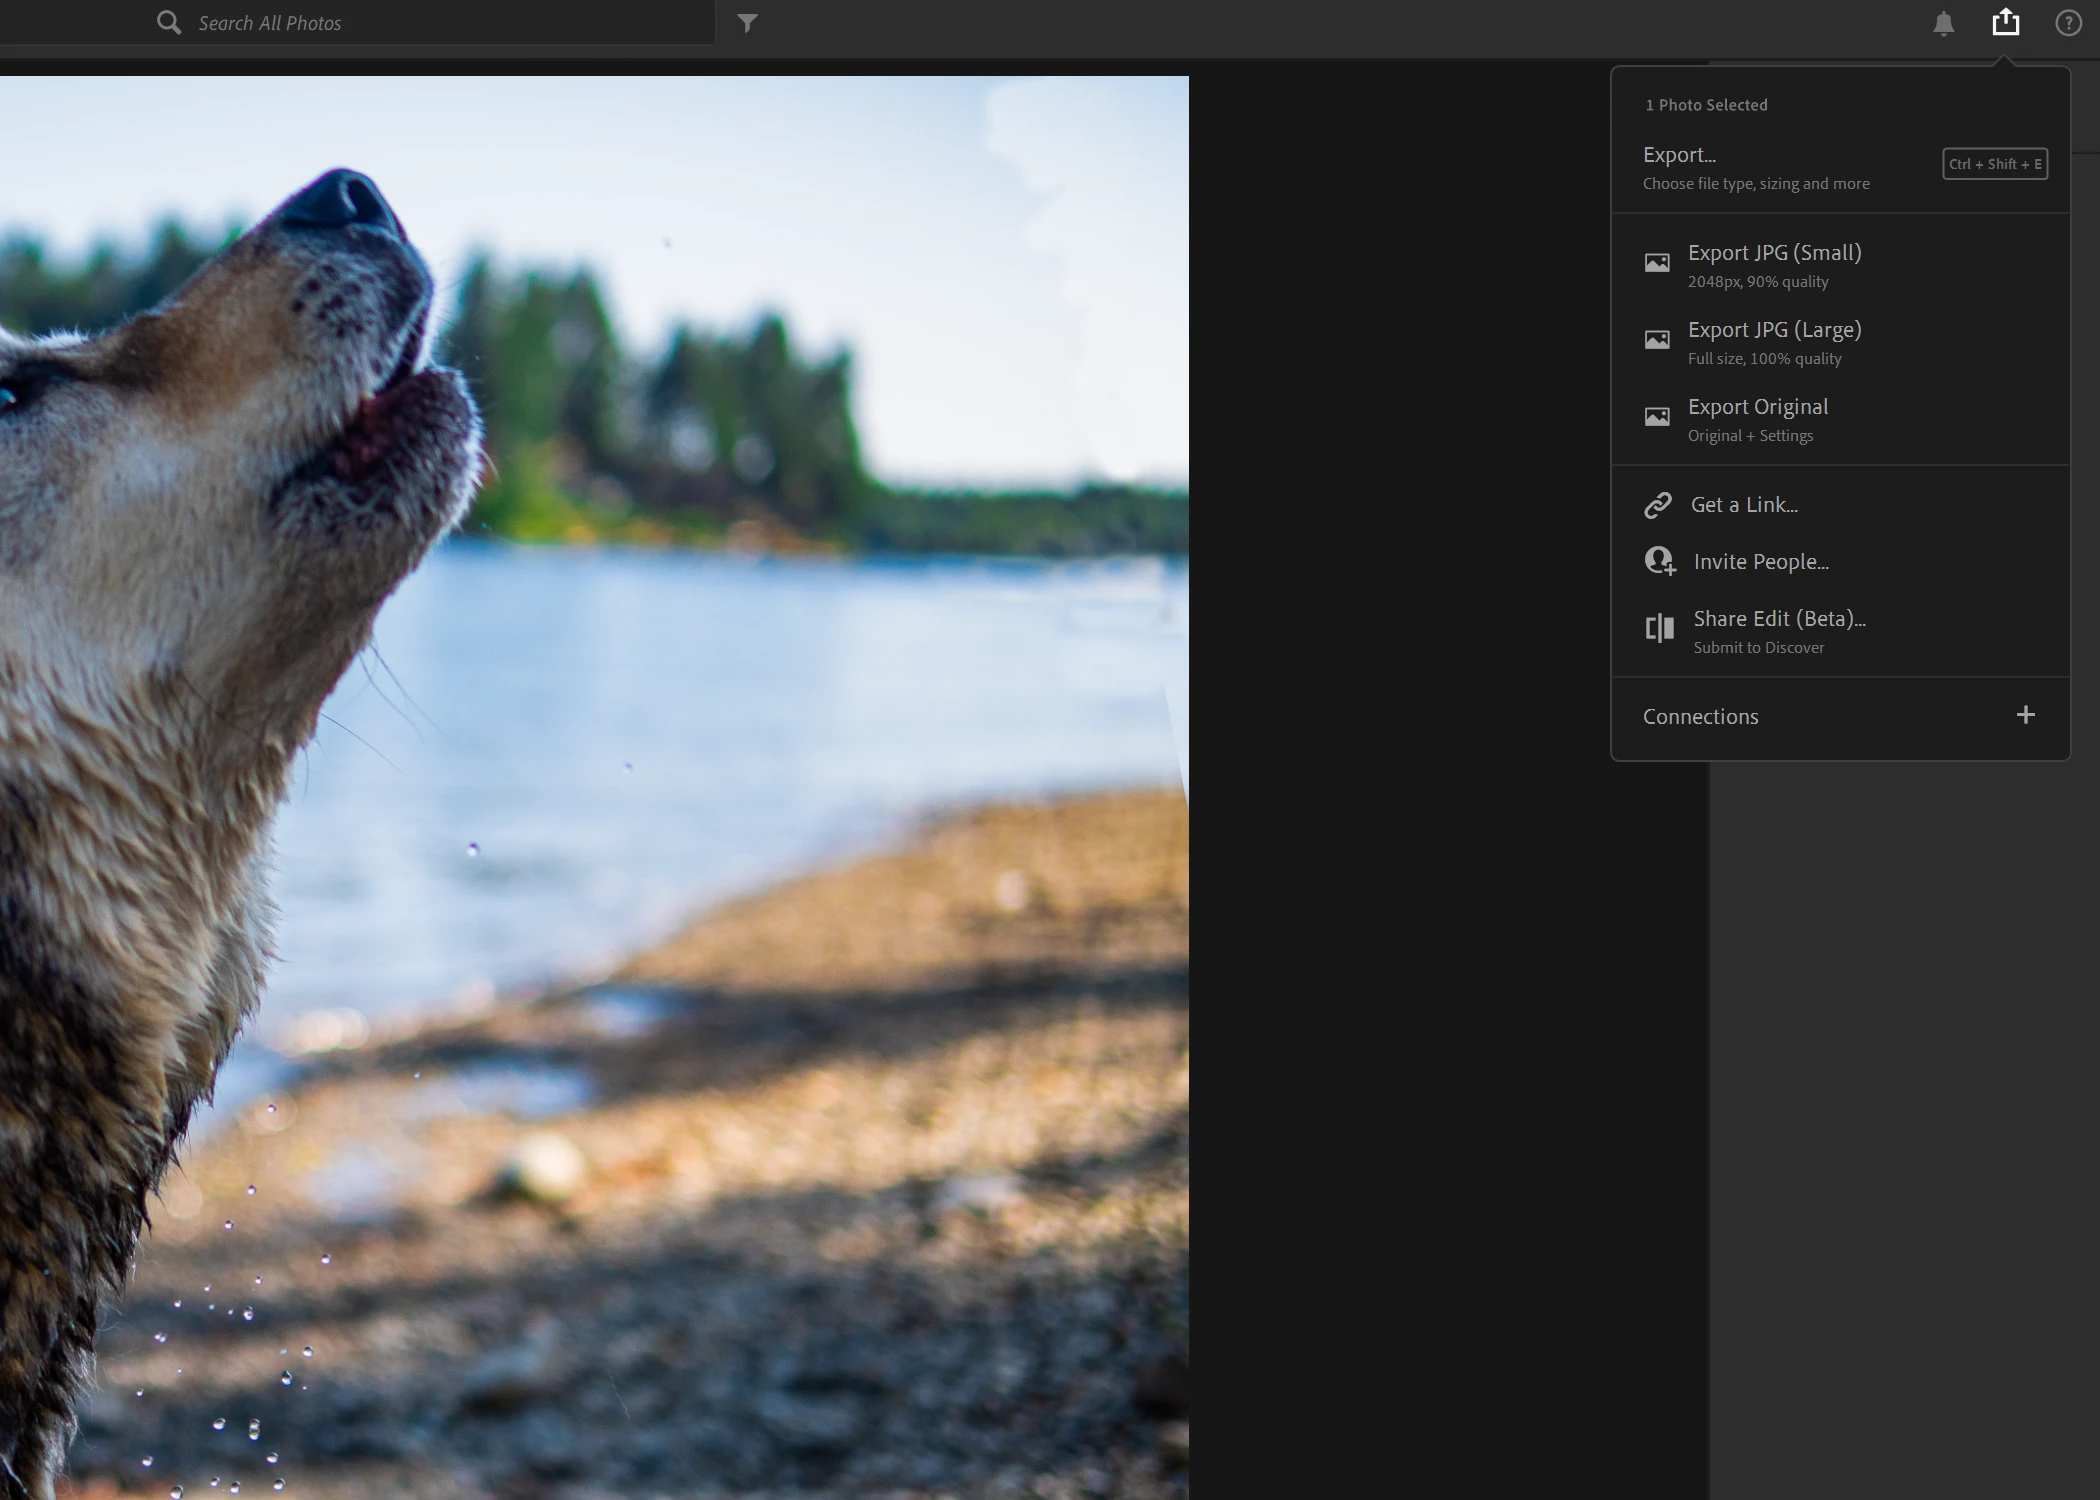
Task: Click the Invite People person icon
Action: pos(1660,562)
